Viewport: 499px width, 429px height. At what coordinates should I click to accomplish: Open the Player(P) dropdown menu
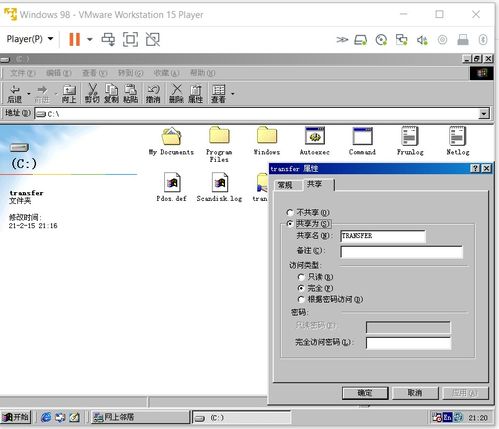[30, 39]
